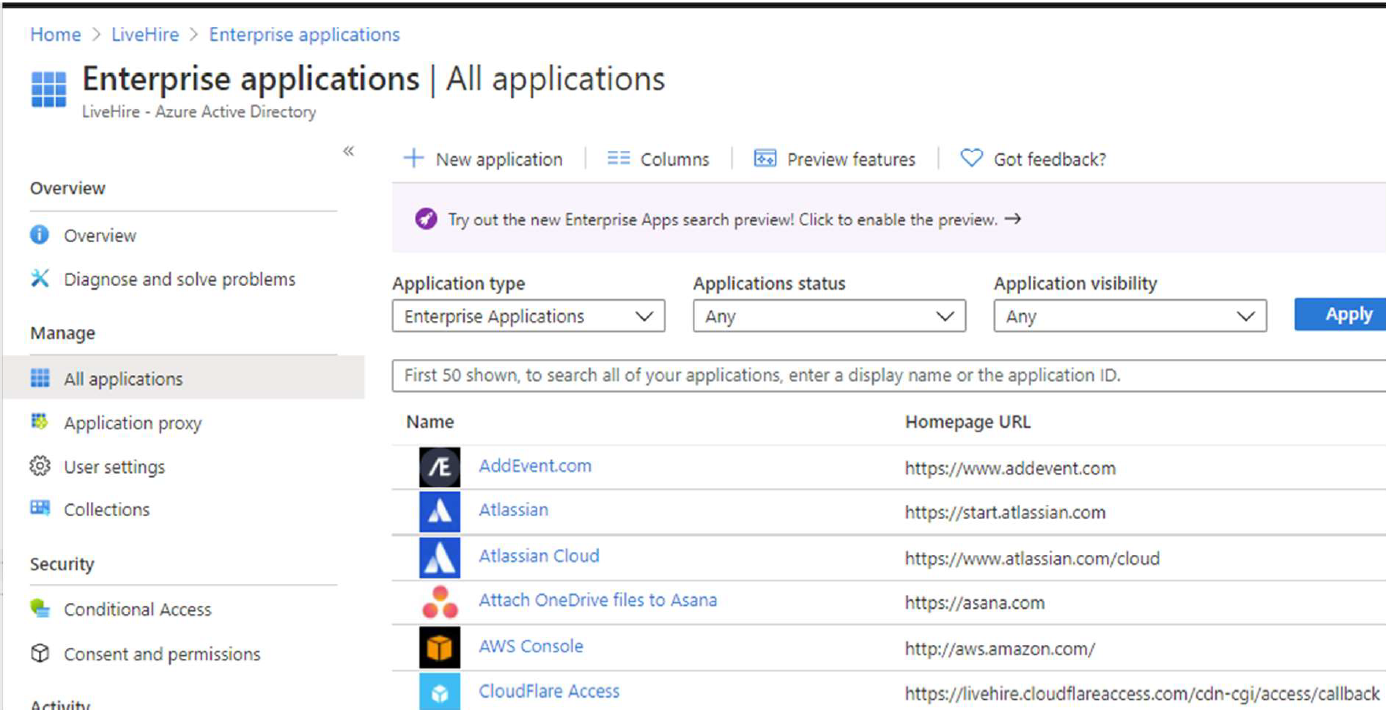Open the Application visibility dropdown
The width and height of the screenshot is (1386, 727).
pyautogui.click(x=1129, y=317)
